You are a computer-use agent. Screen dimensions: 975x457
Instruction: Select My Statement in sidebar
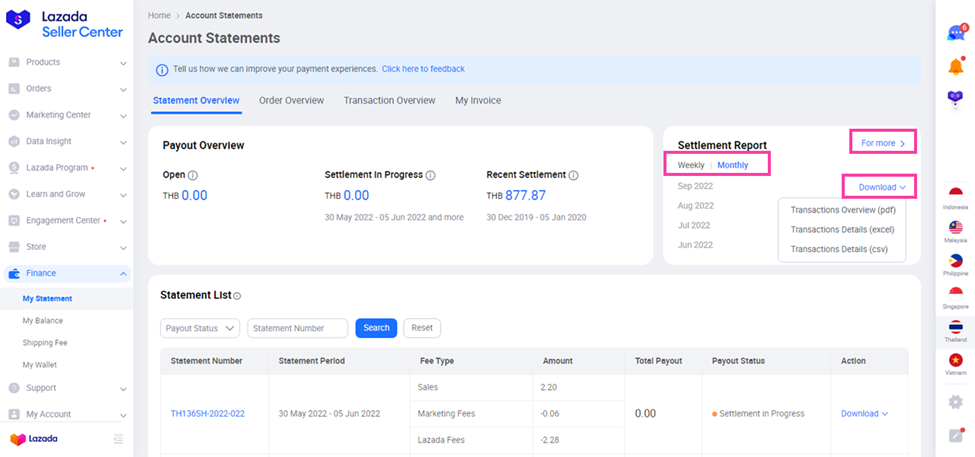[47, 298]
